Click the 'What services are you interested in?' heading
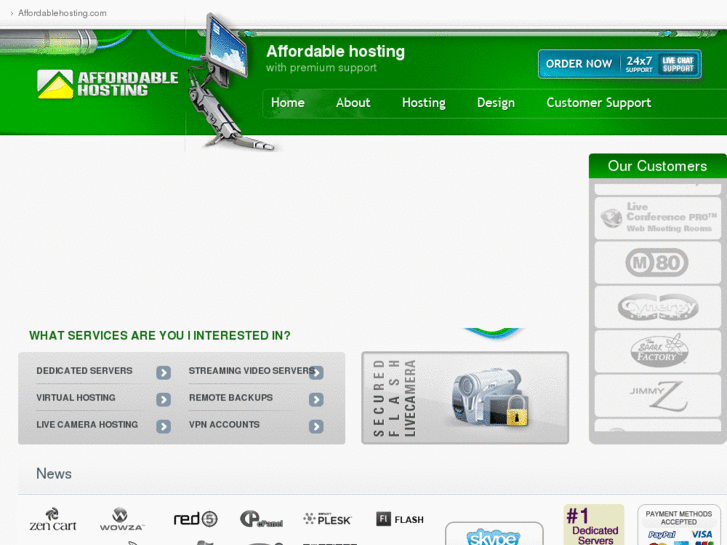 (159, 335)
